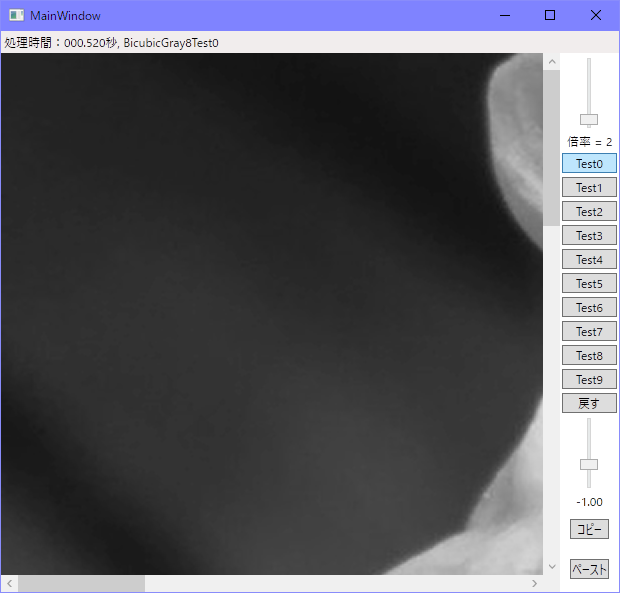Select the Test2 button

tap(589, 212)
